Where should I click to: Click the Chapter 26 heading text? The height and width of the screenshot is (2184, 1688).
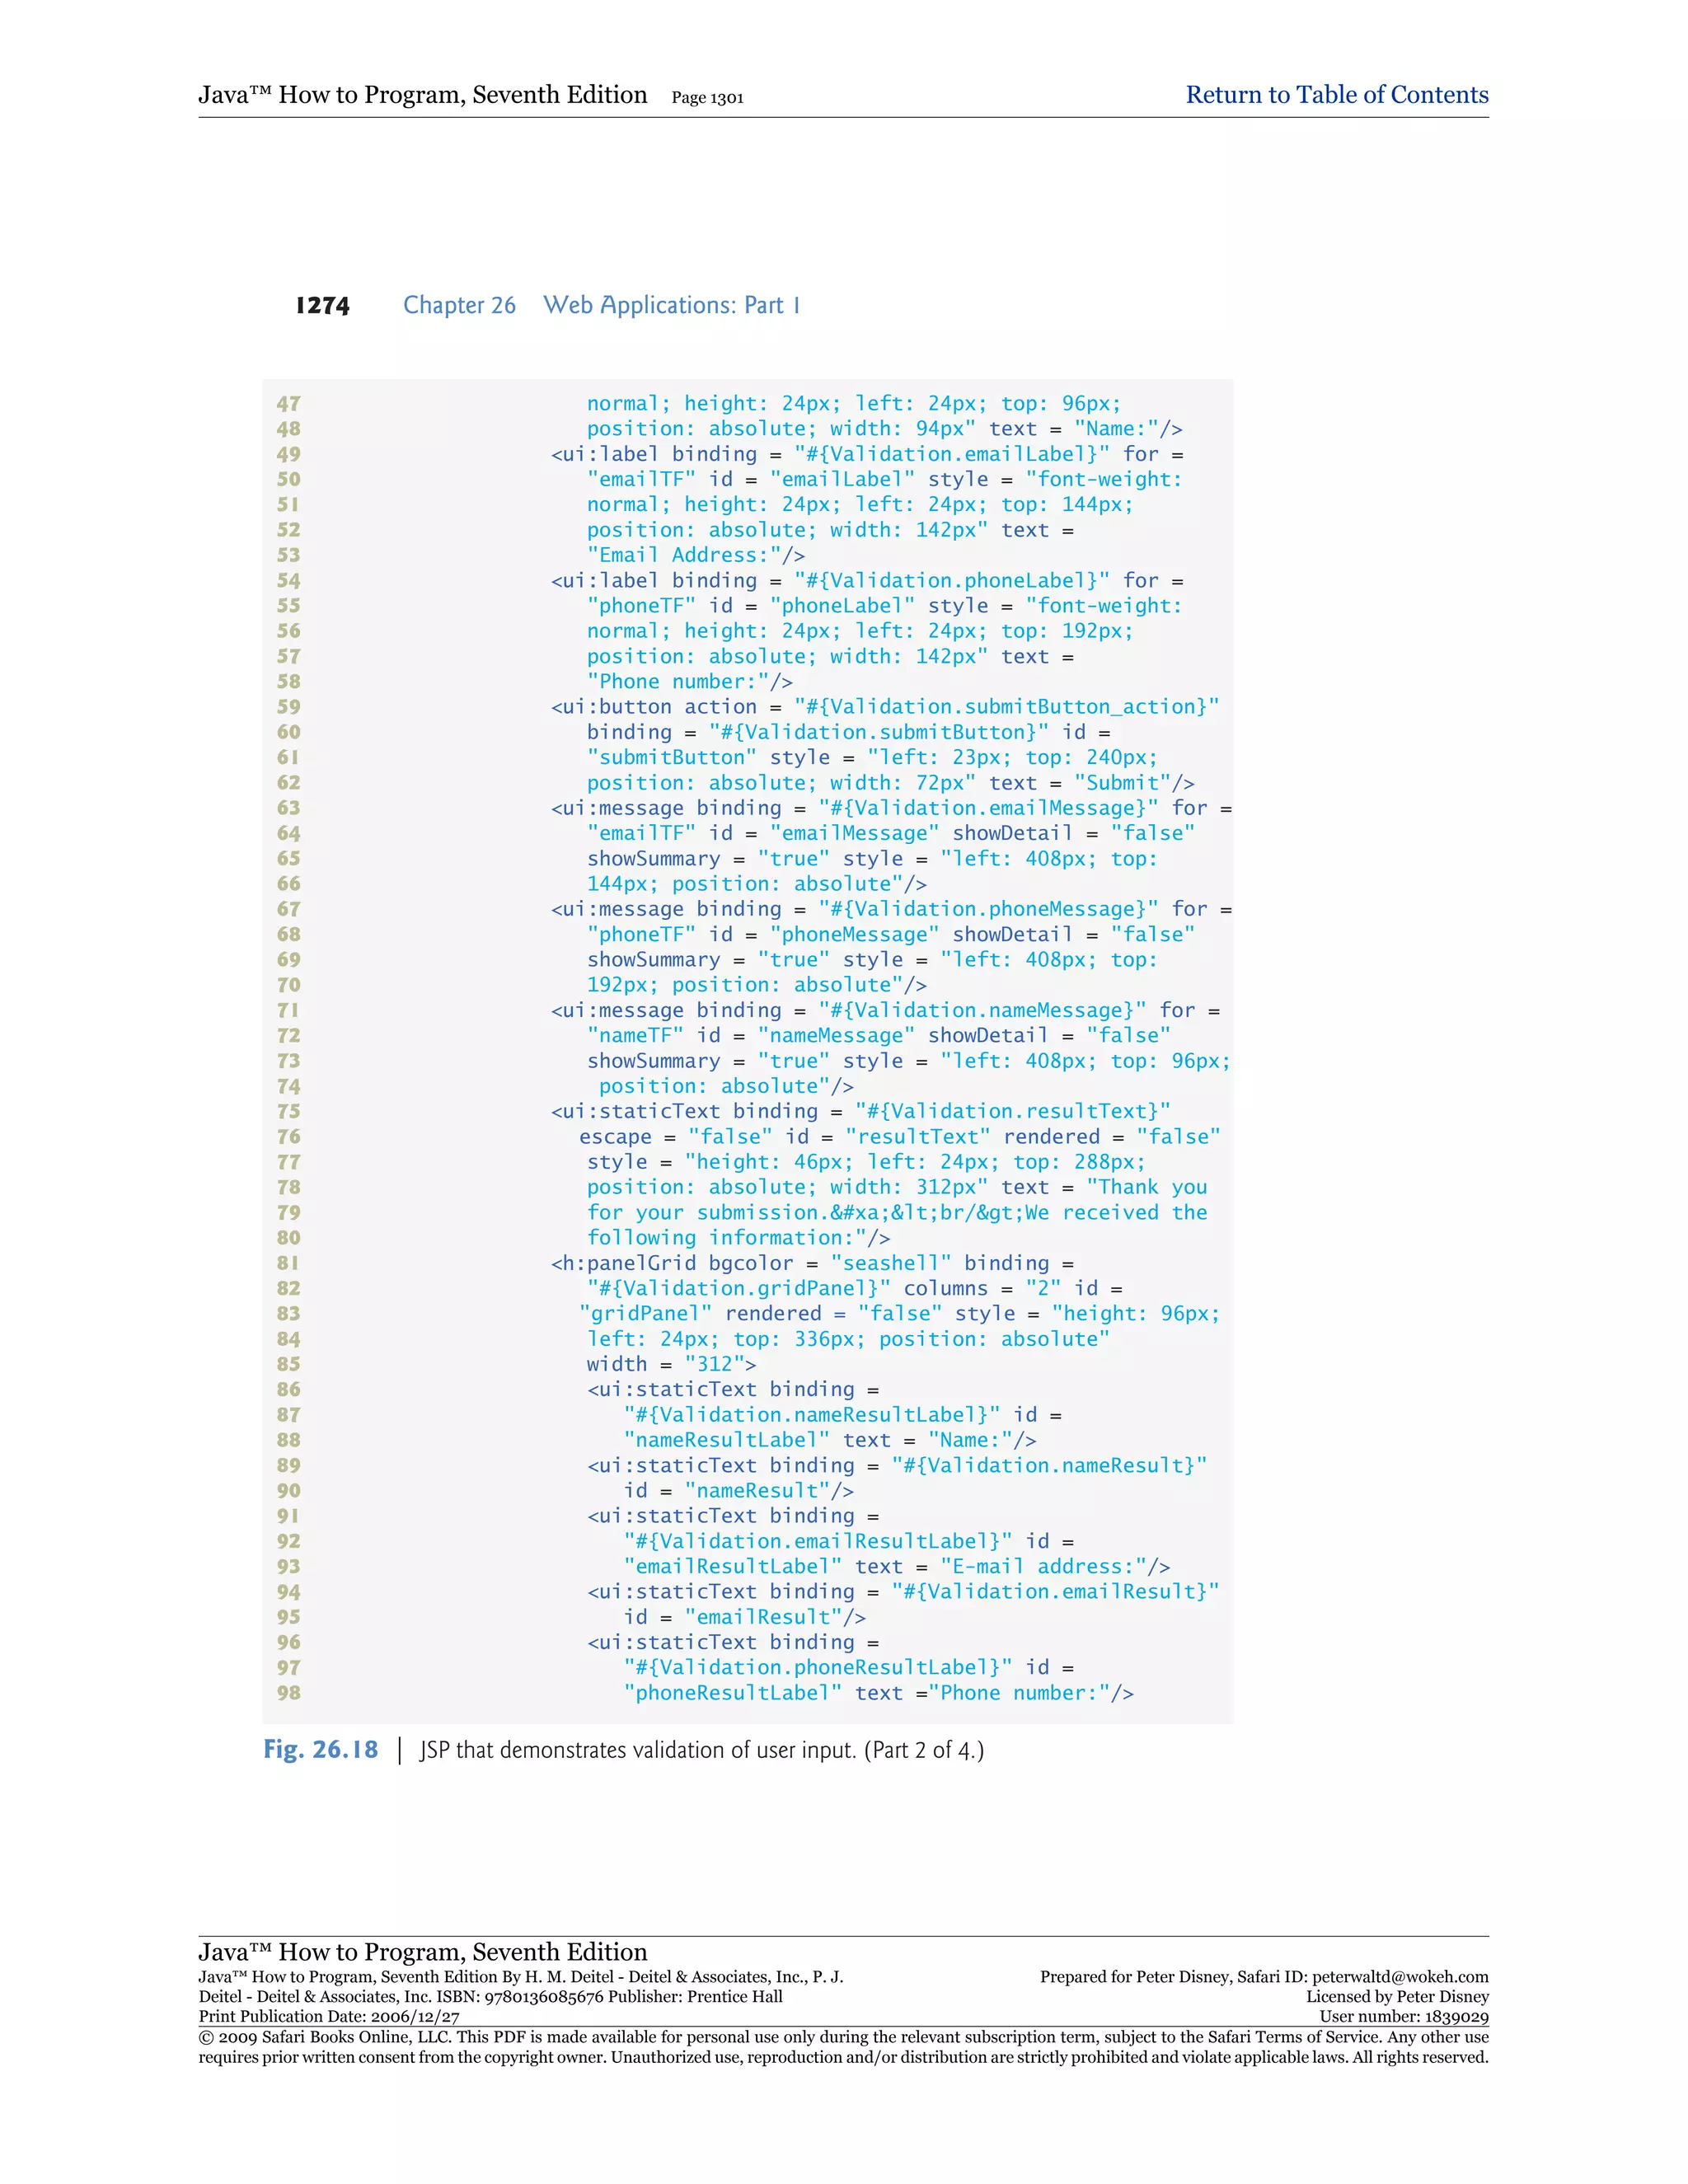point(459,305)
